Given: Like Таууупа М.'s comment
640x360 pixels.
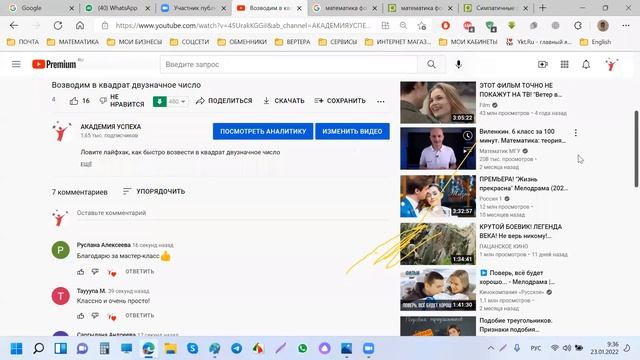Looking at the screenshot, I should [80, 316].
